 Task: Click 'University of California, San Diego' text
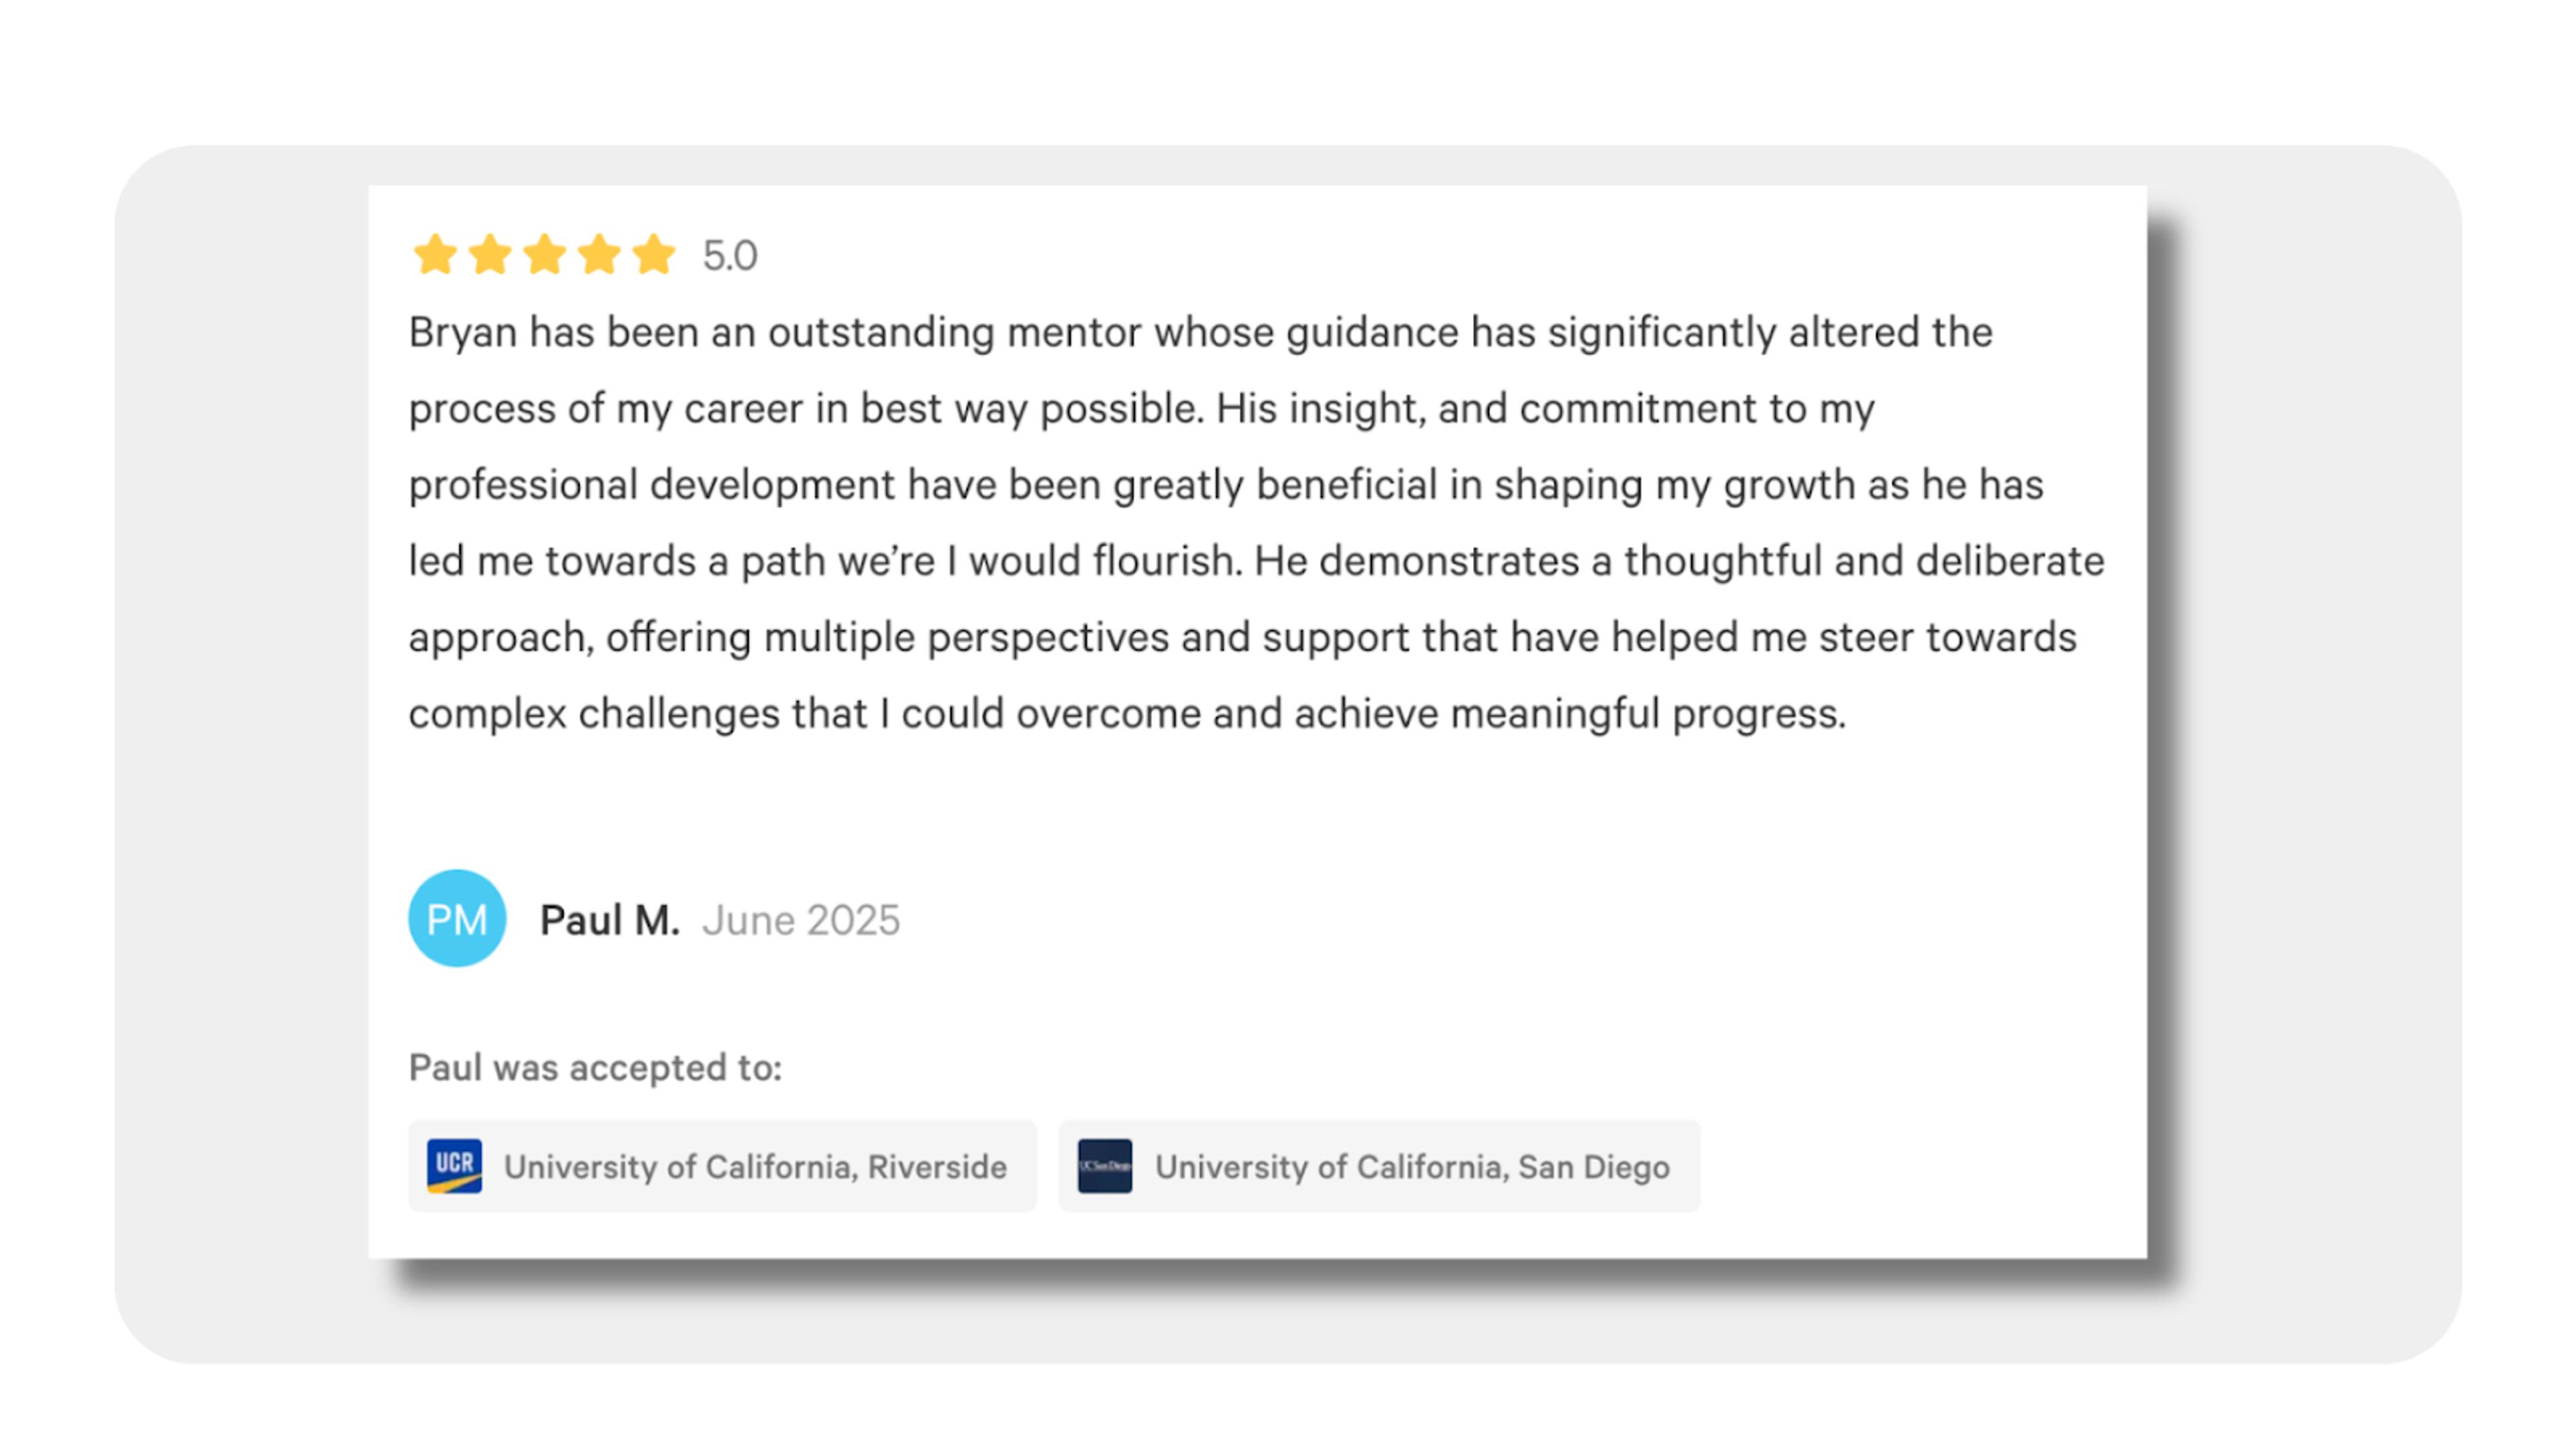point(1412,1167)
